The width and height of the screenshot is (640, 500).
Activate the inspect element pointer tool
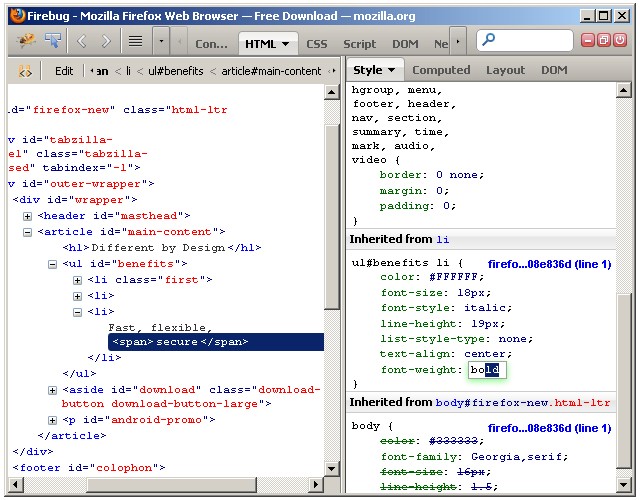(53, 40)
